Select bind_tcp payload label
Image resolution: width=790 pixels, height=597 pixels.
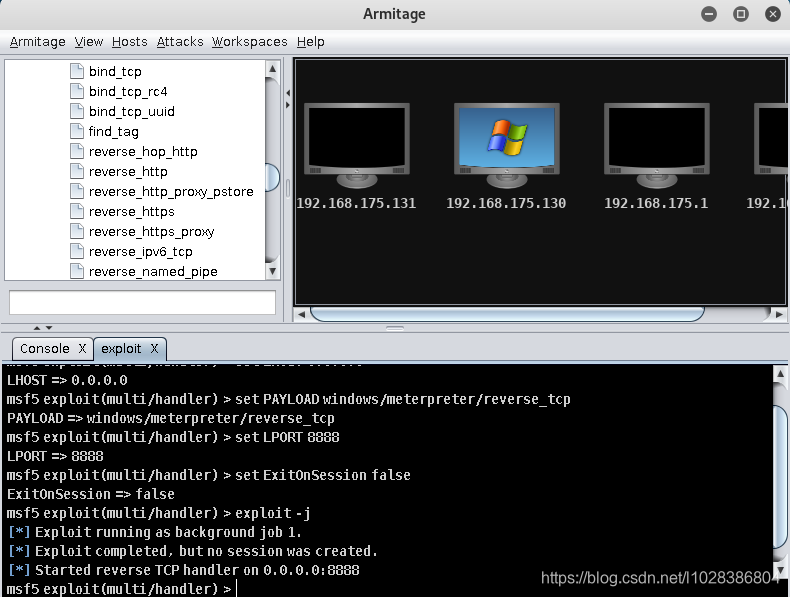tap(115, 72)
